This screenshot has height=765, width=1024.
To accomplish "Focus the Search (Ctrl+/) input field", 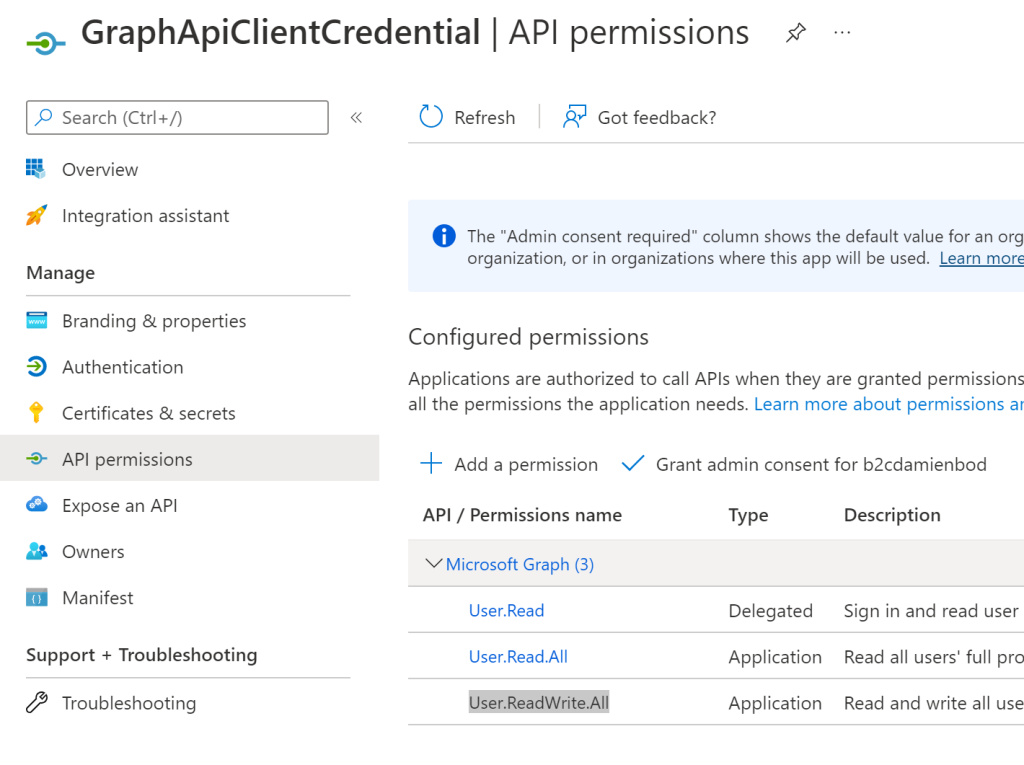I will 177,118.
